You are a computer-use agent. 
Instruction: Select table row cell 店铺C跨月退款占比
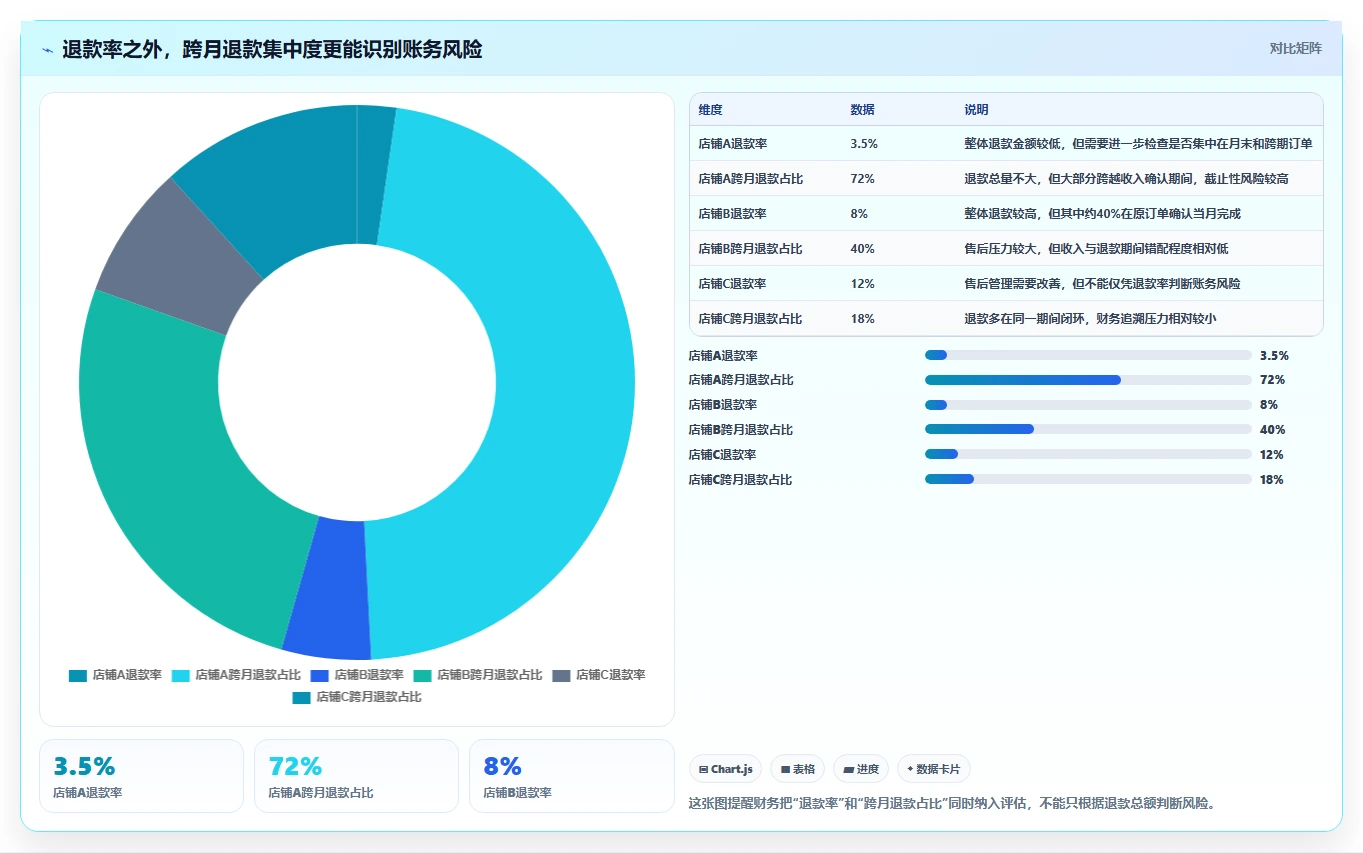click(750, 319)
